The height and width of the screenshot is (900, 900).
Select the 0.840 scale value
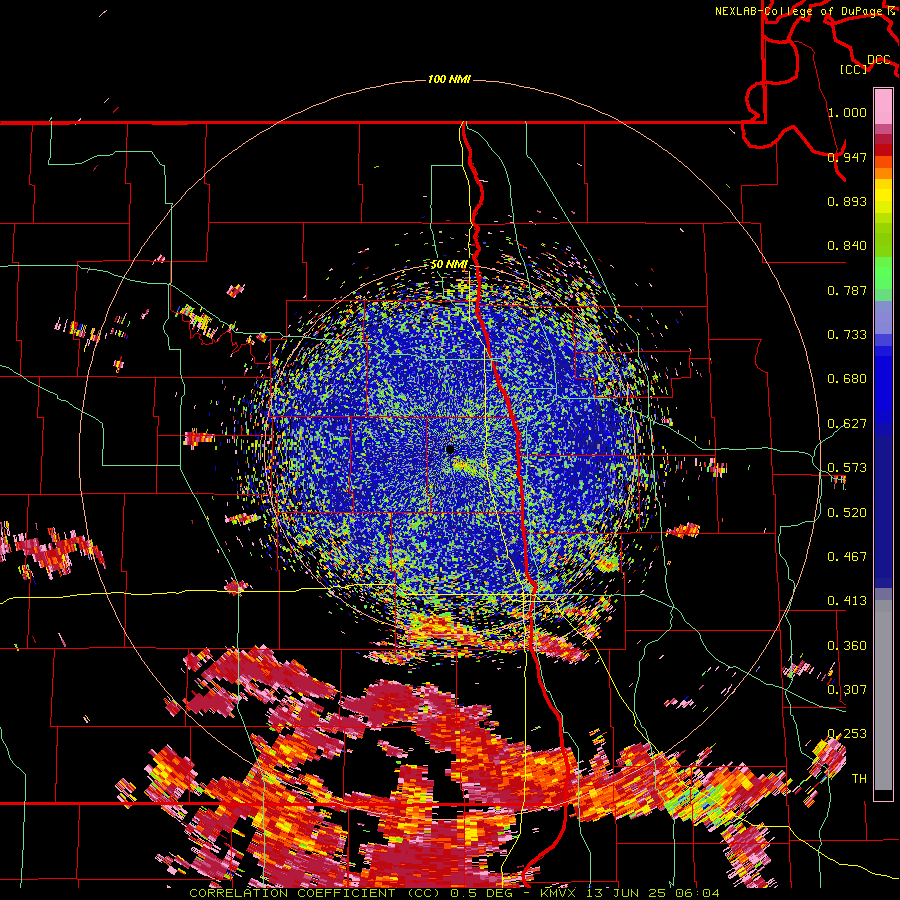[x=847, y=246]
